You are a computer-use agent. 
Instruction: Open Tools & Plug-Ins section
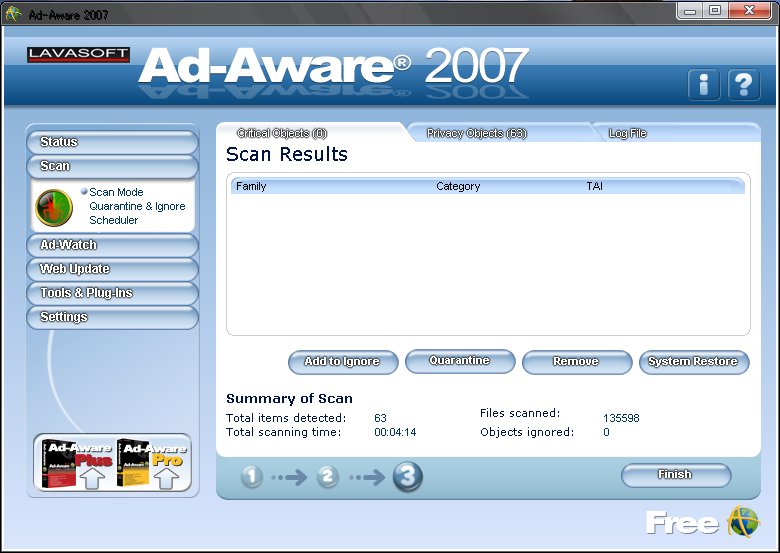click(x=112, y=293)
